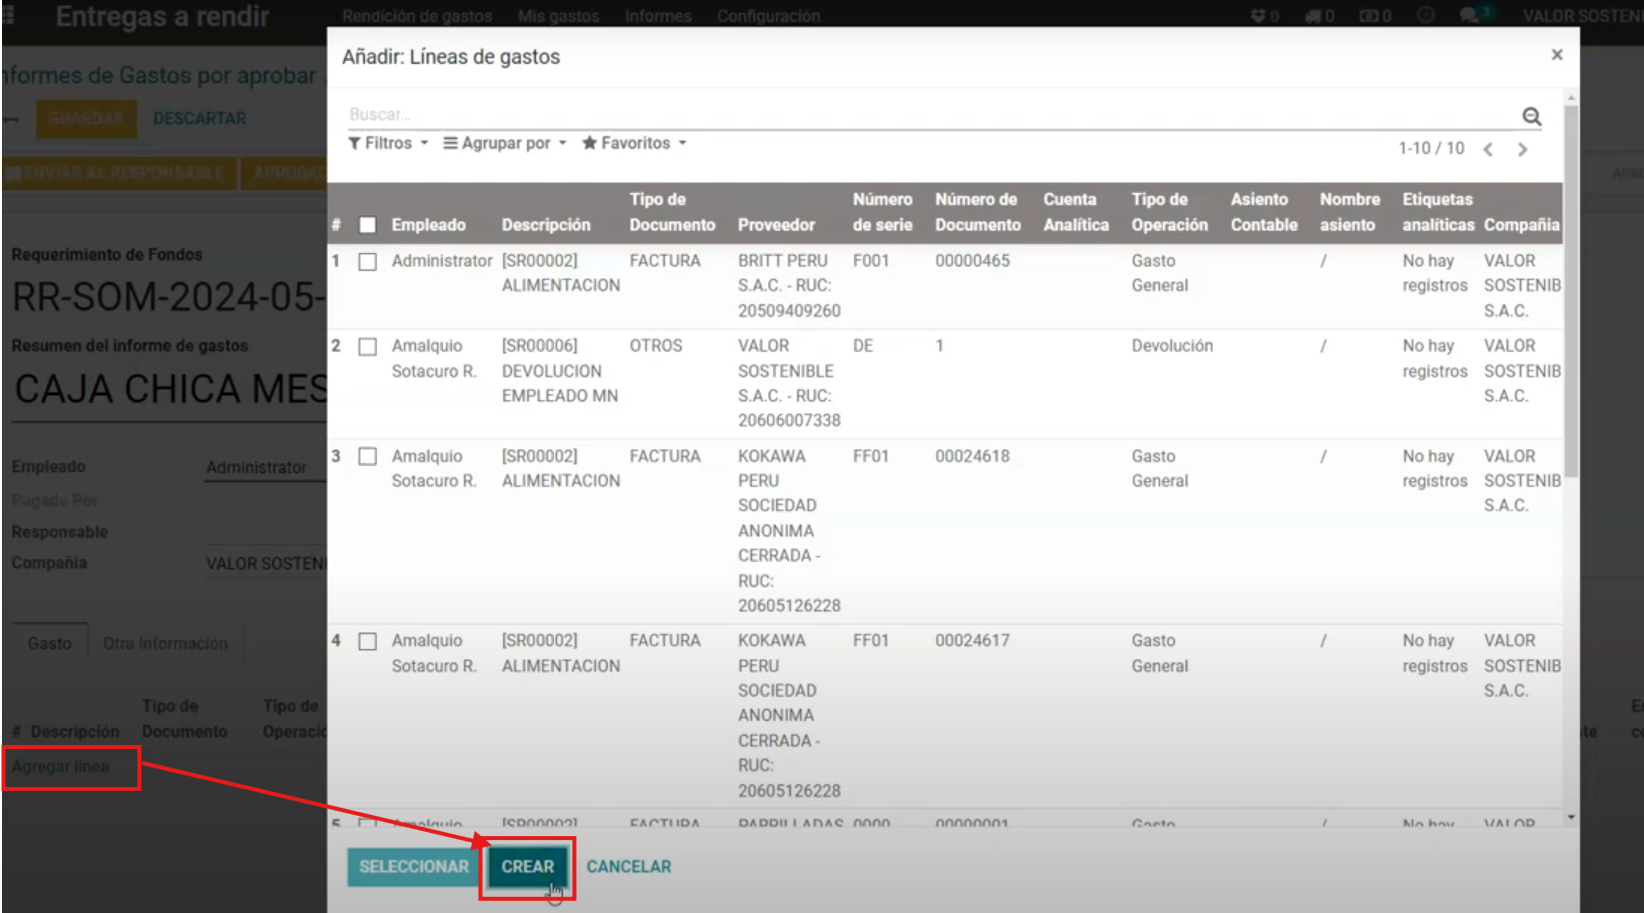
Task: Expand the Favoritos dropdown
Action: (x=634, y=143)
